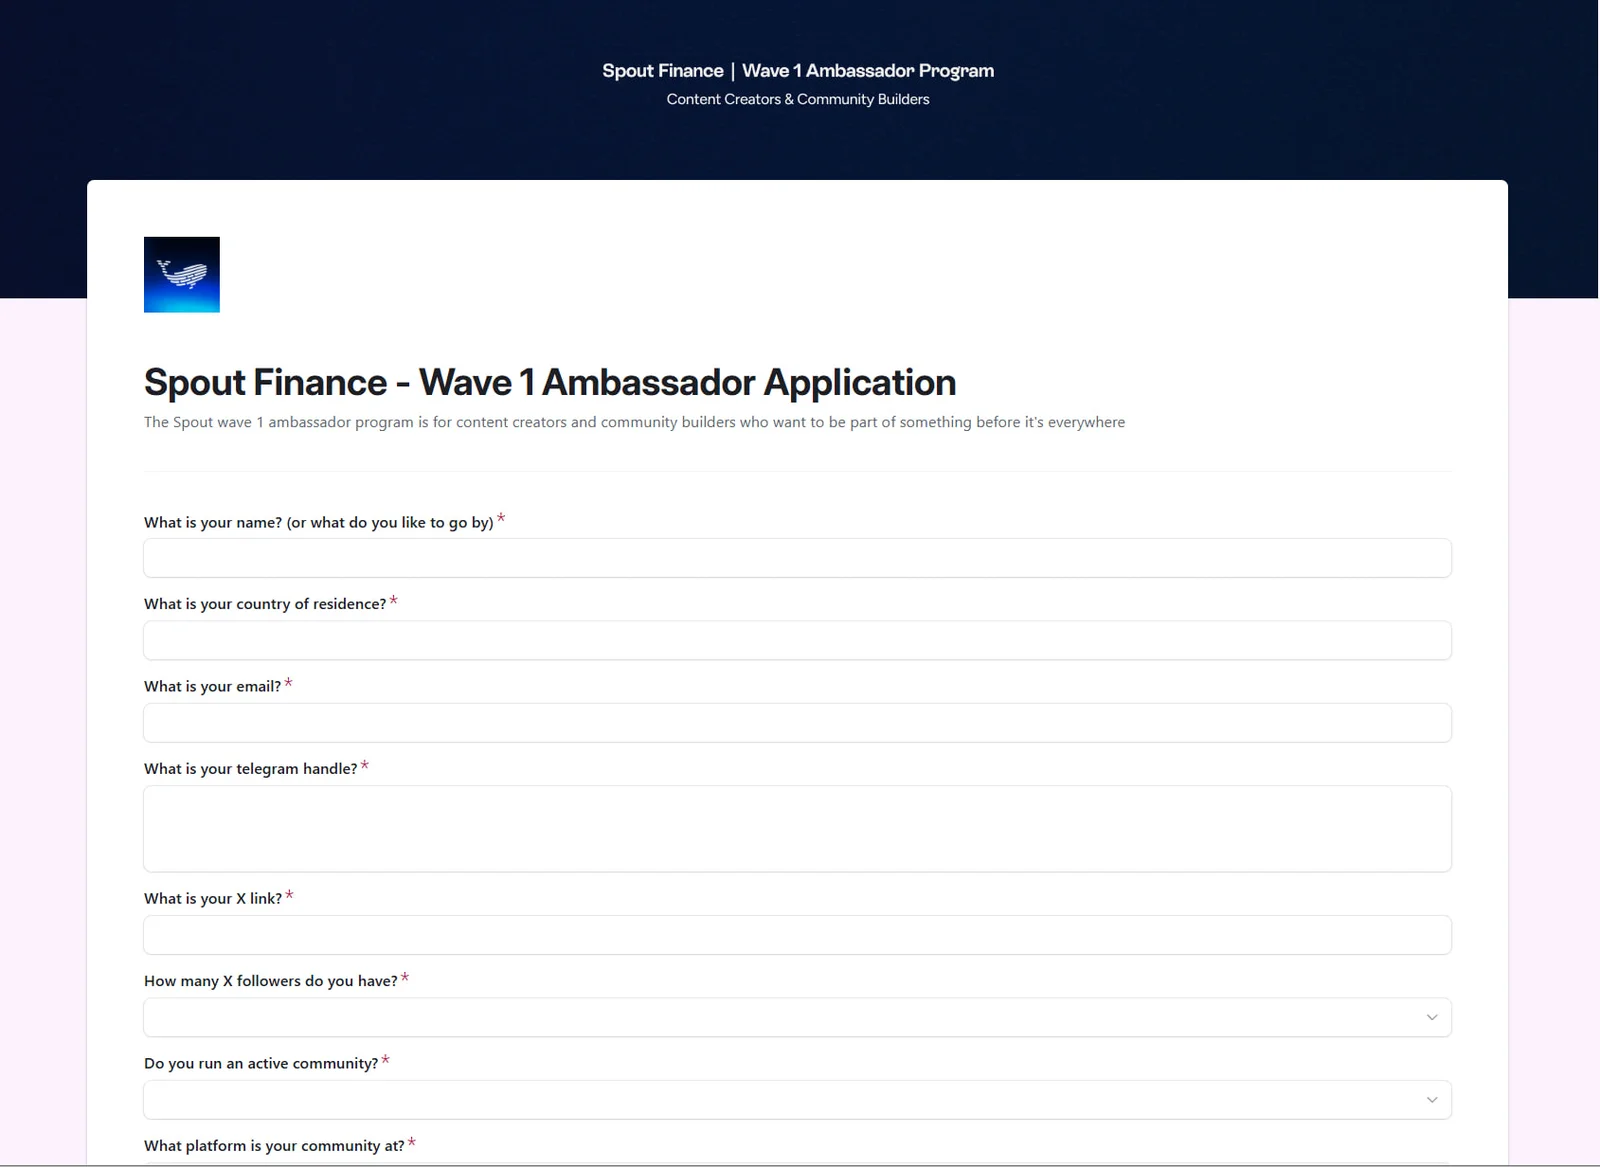Click the 'What is your X link?' label
The height and width of the screenshot is (1167, 1600).
coord(213,898)
